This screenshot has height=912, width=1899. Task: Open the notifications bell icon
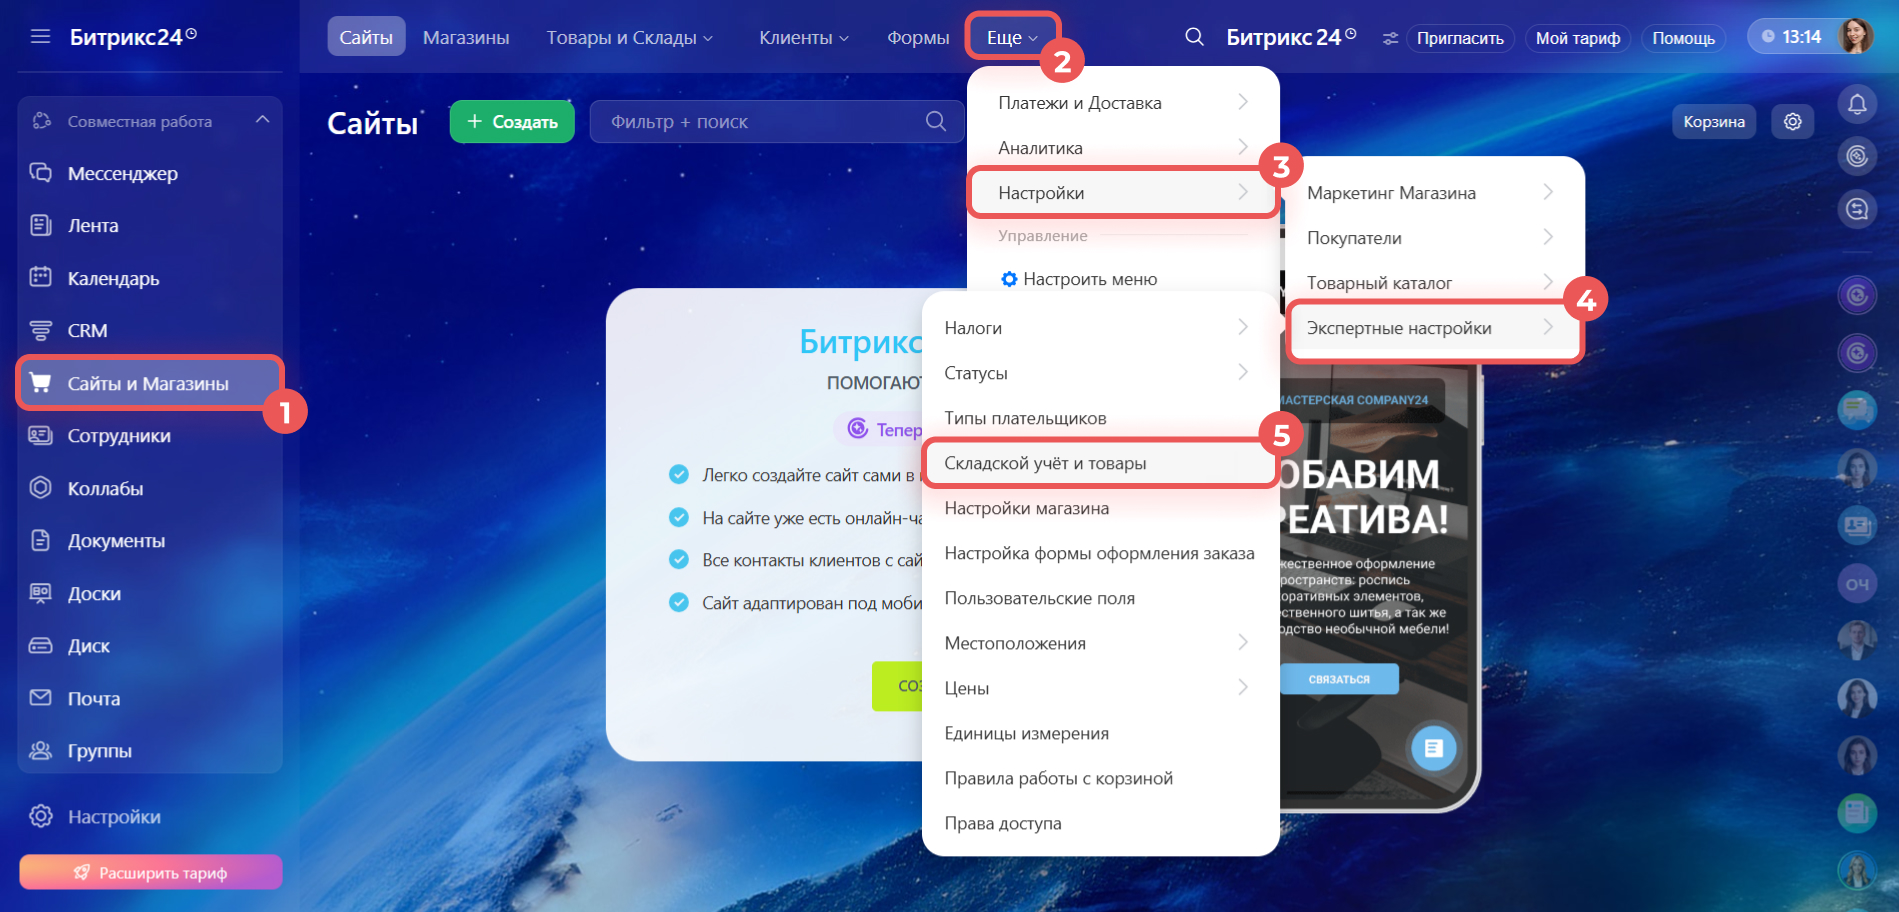[1857, 104]
